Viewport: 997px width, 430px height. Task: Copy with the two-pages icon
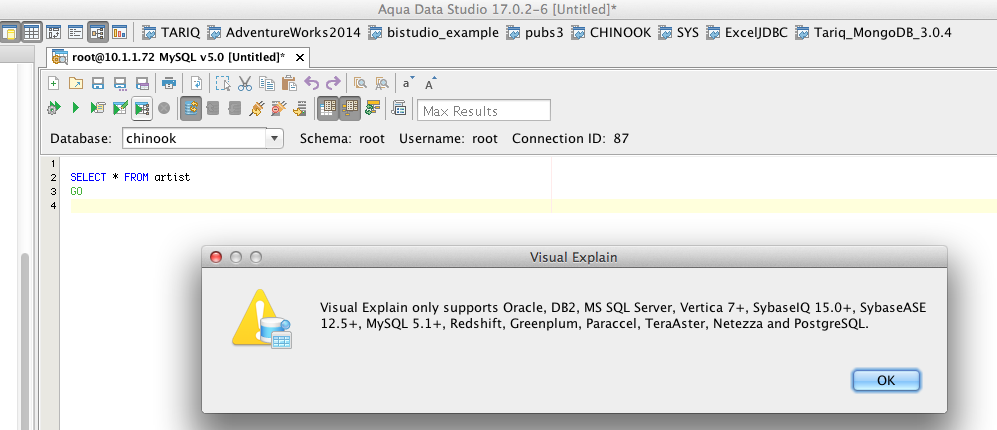tap(267, 83)
